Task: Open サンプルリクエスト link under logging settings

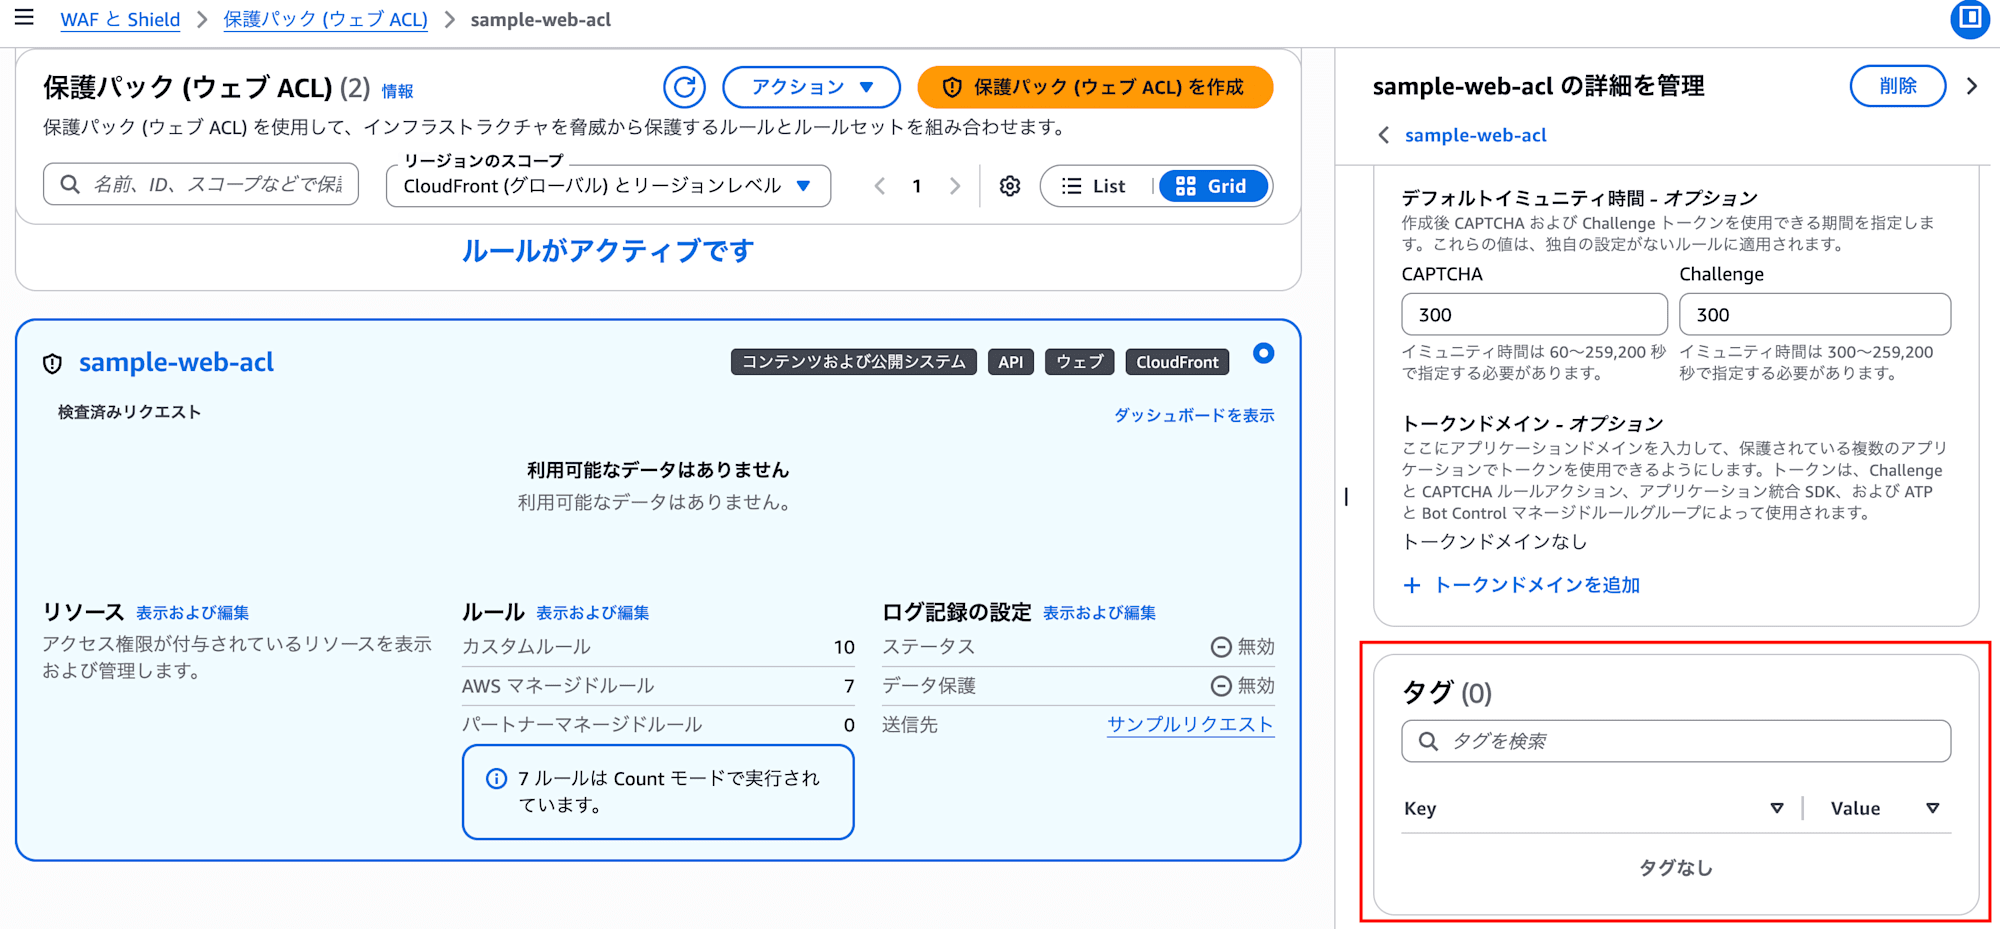Action: pos(1190,724)
